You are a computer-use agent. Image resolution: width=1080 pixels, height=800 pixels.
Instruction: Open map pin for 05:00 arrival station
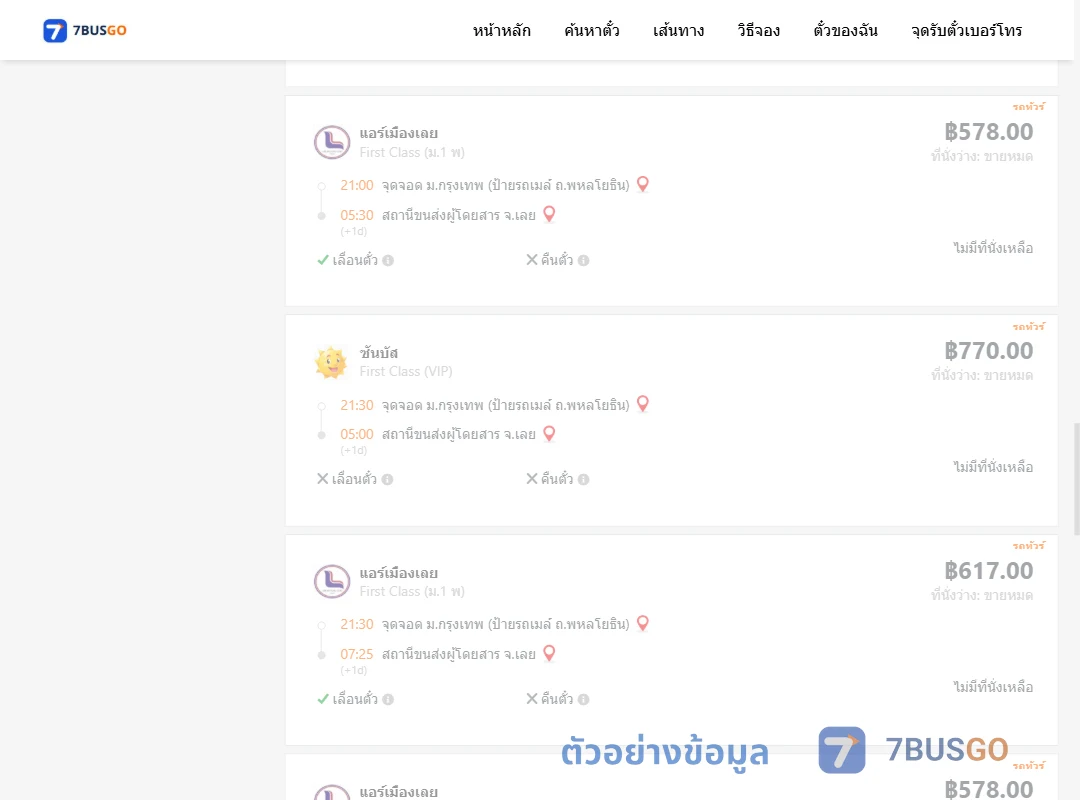pyautogui.click(x=549, y=433)
